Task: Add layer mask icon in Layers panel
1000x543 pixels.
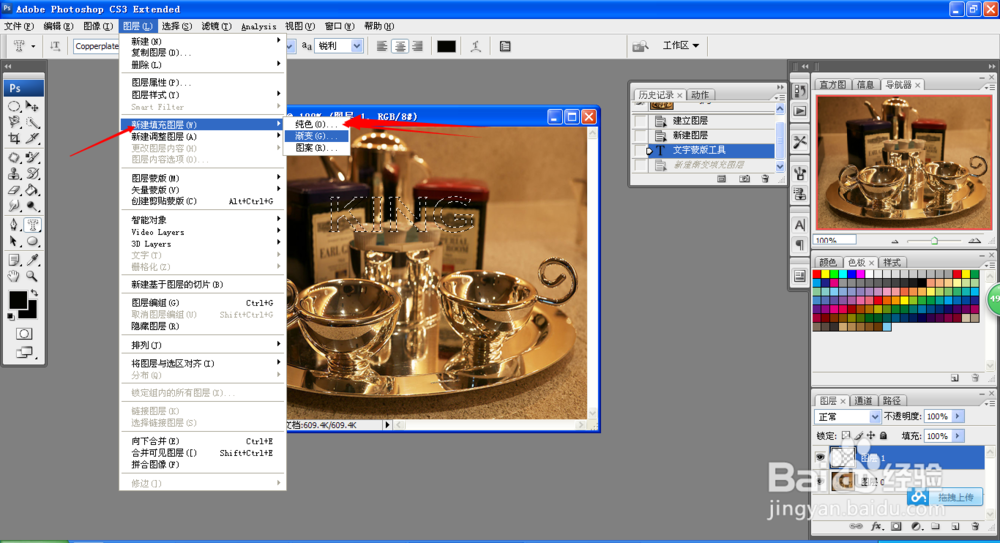Action: tap(897, 526)
